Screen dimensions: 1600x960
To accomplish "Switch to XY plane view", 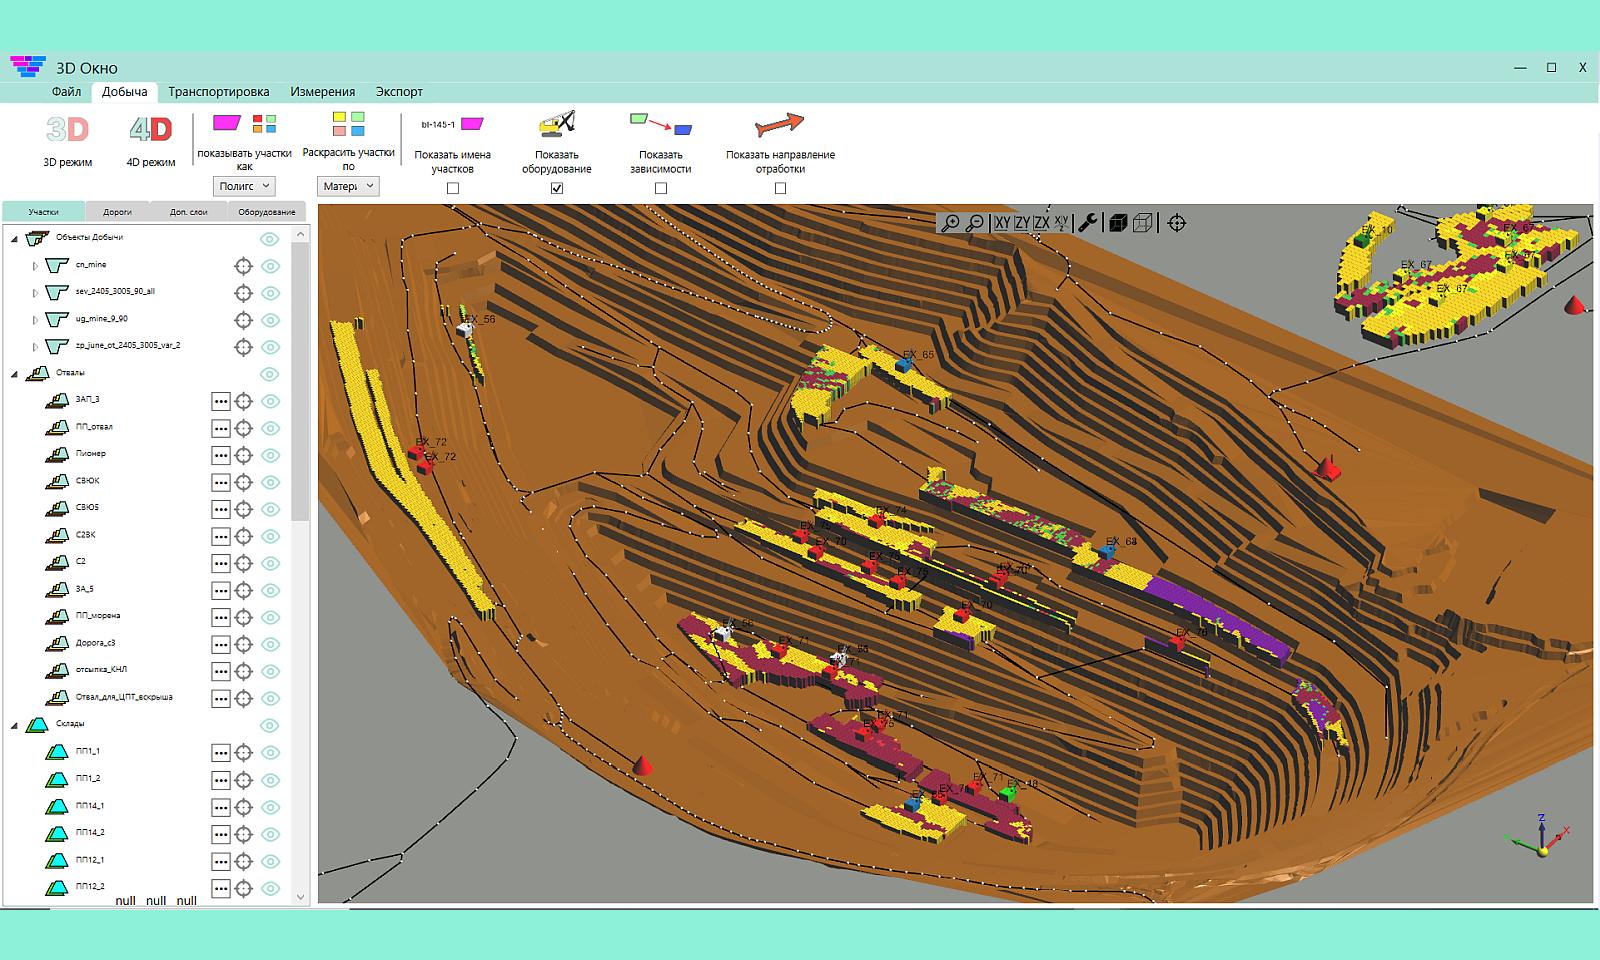I will [x=1002, y=223].
